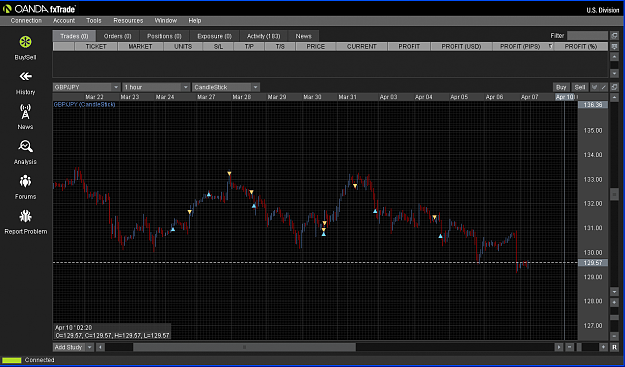Sort by MARKET column header
The width and height of the screenshot is (625, 367).
pyautogui.click(x=140, y=47)
